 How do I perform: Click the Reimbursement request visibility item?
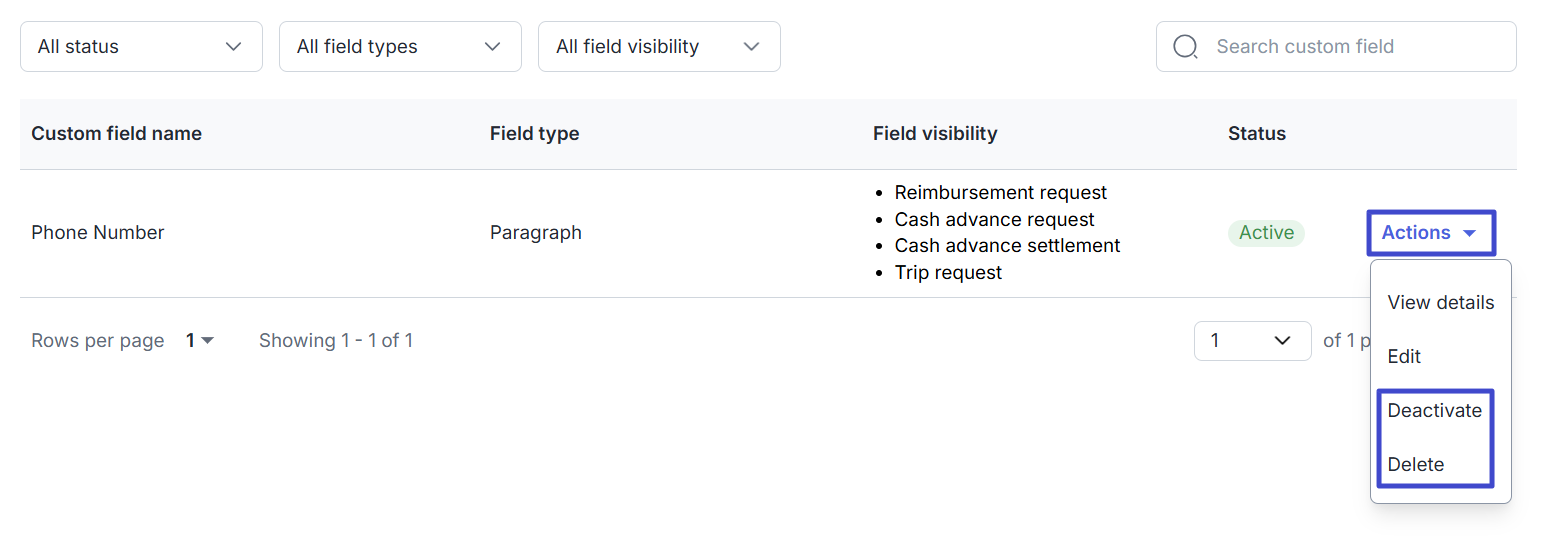point(1000,193)
